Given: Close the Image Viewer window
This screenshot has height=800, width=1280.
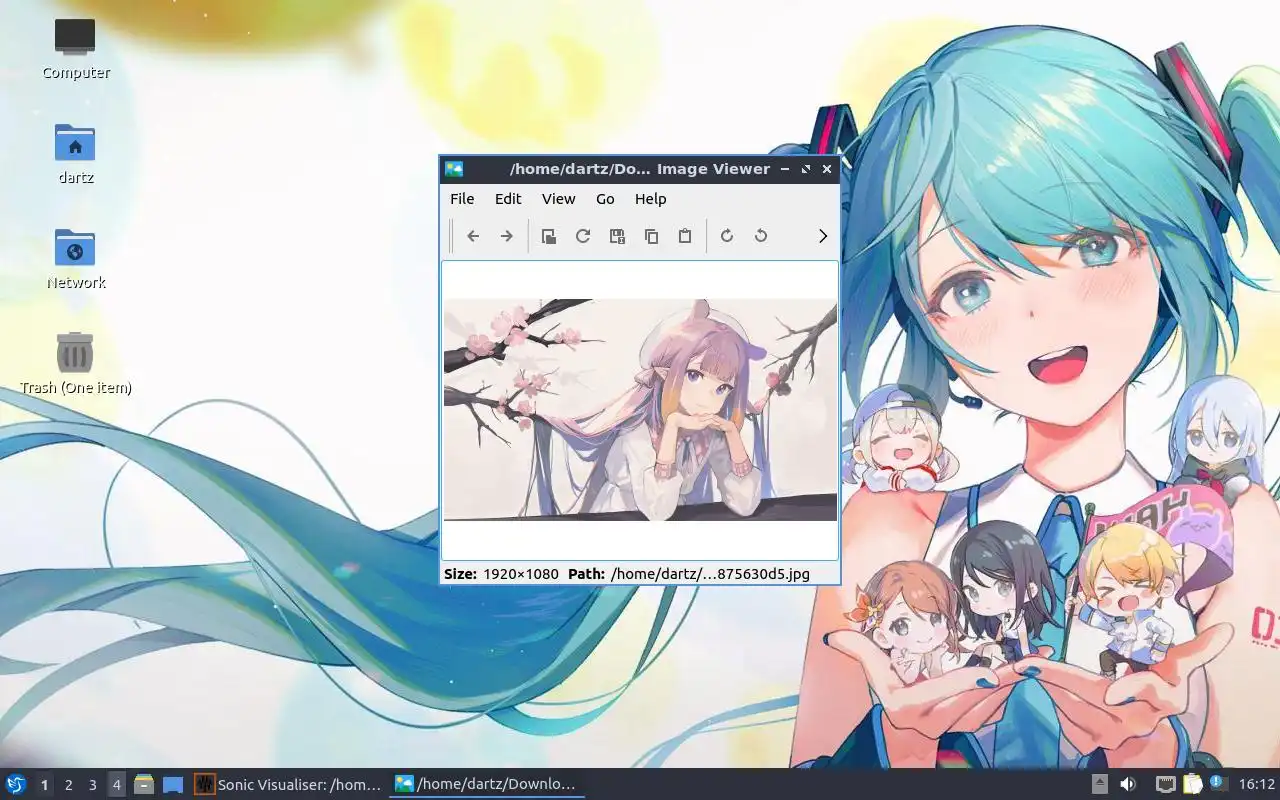Looking at the screenshot, I should [x=827, y=169].
